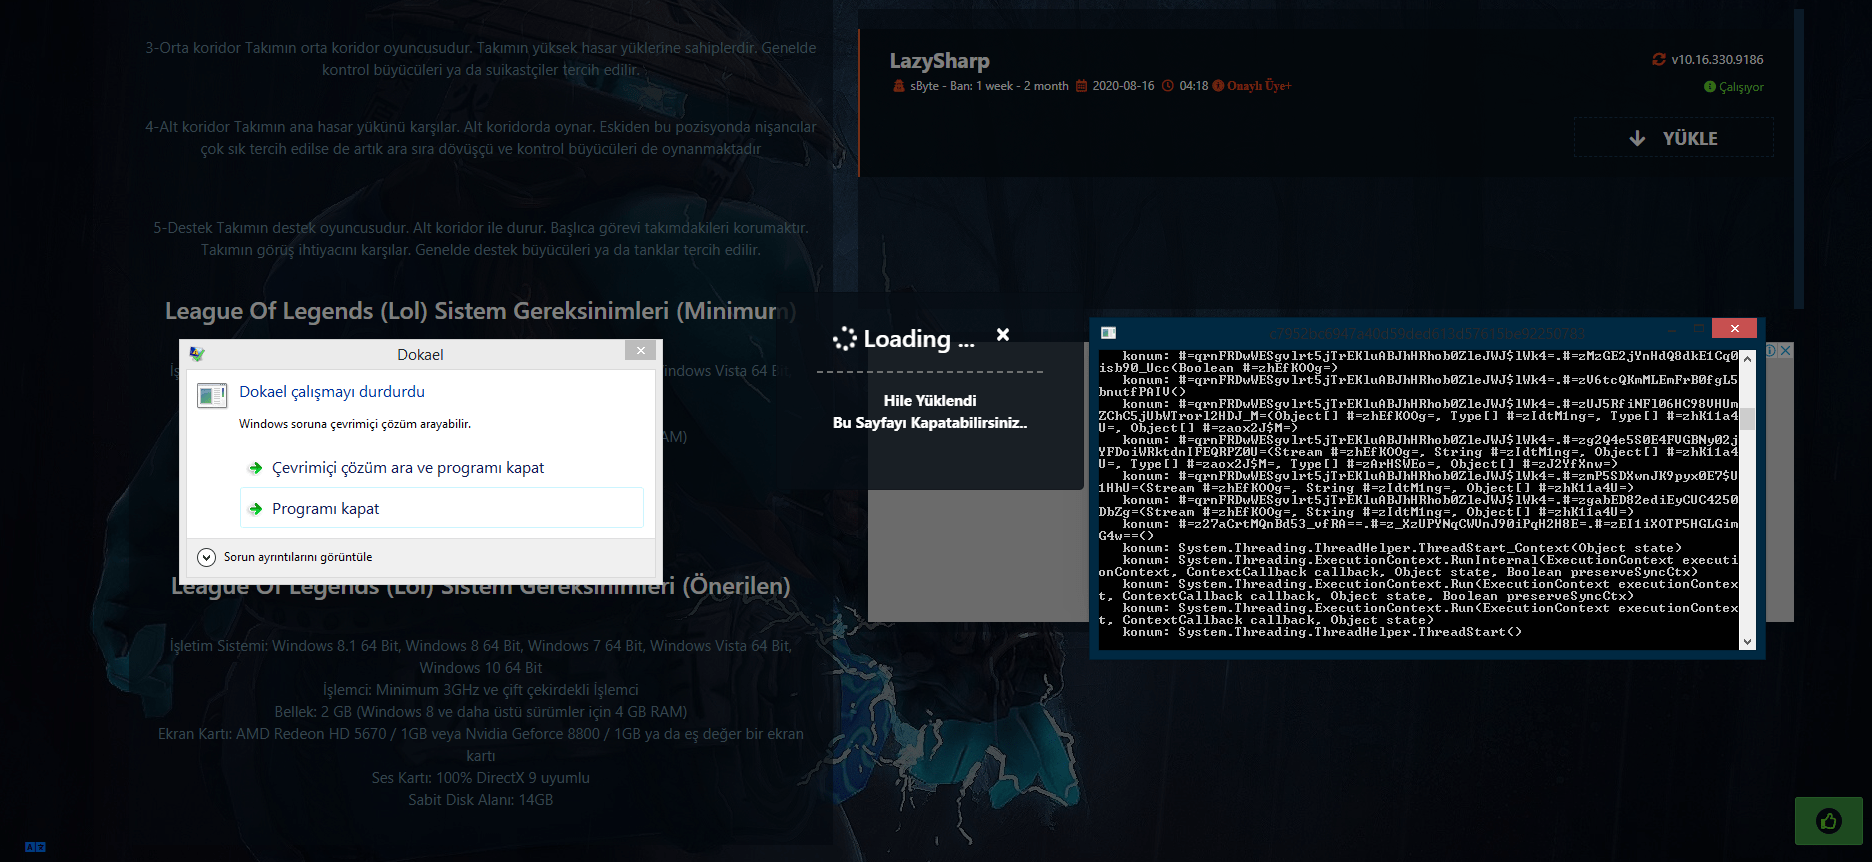Click the date text 2020-08-16

[x=1123, y=86]
